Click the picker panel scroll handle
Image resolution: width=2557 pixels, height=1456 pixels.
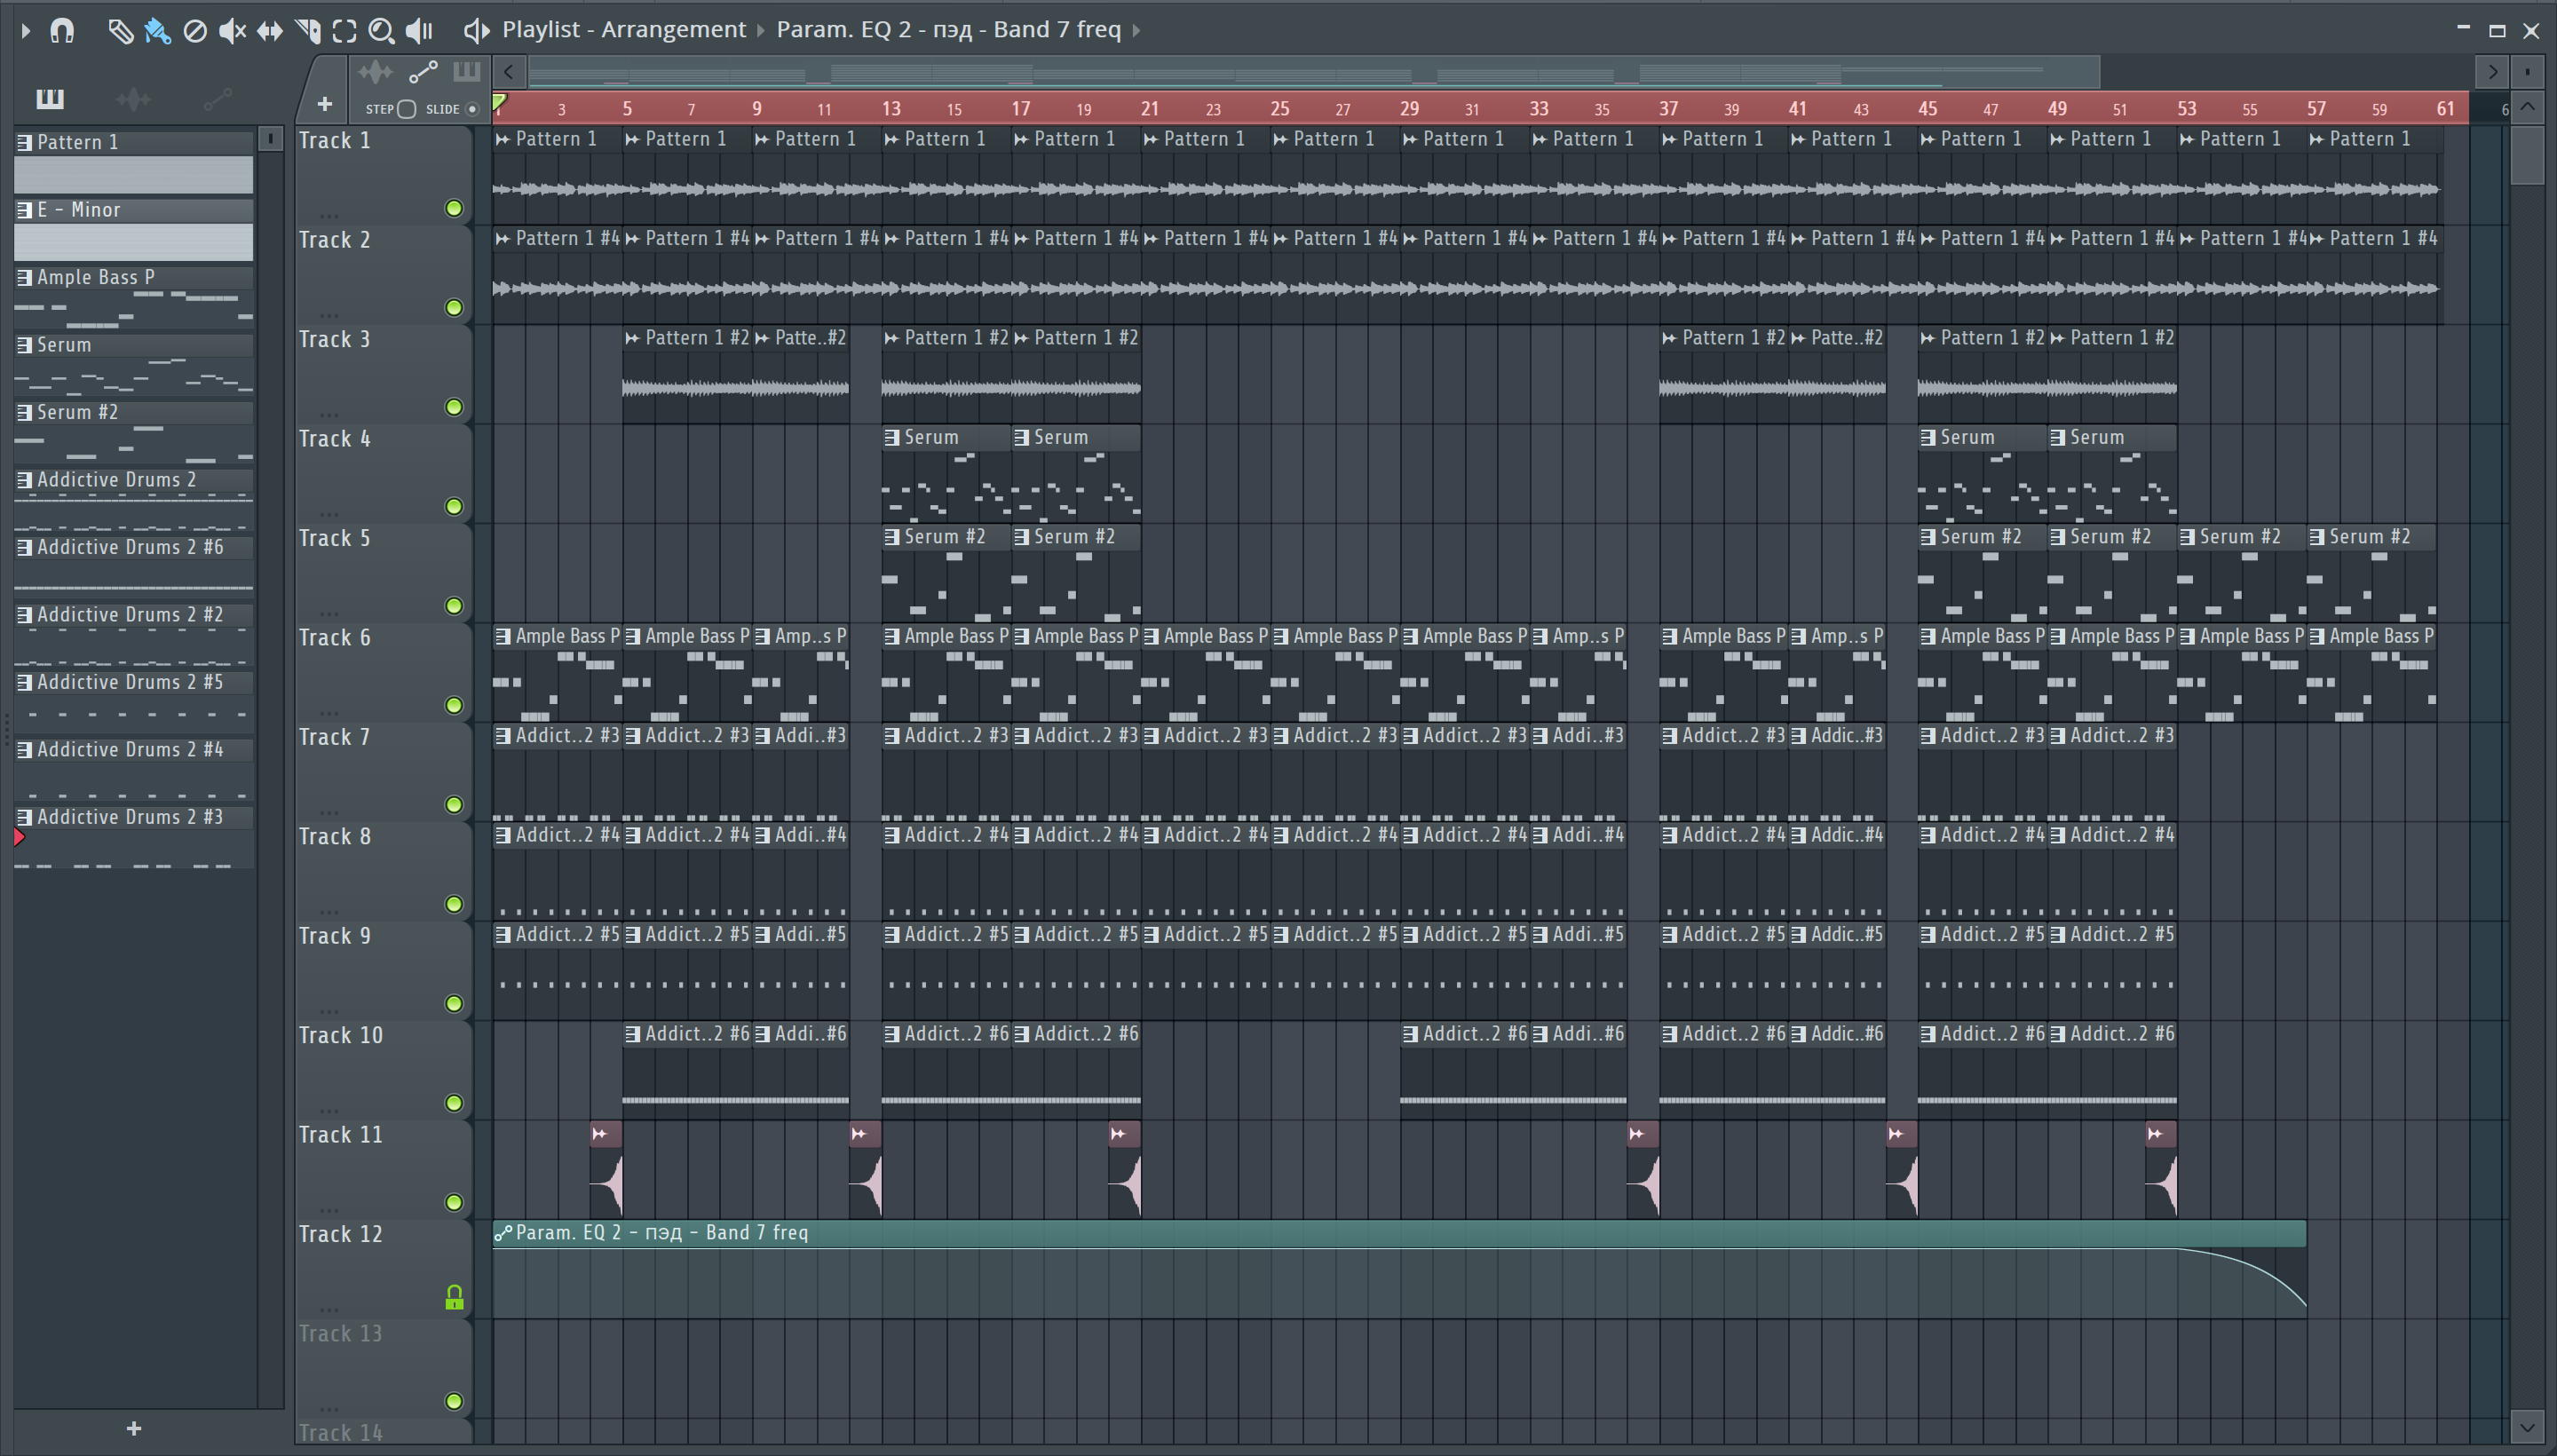(270, 138)
